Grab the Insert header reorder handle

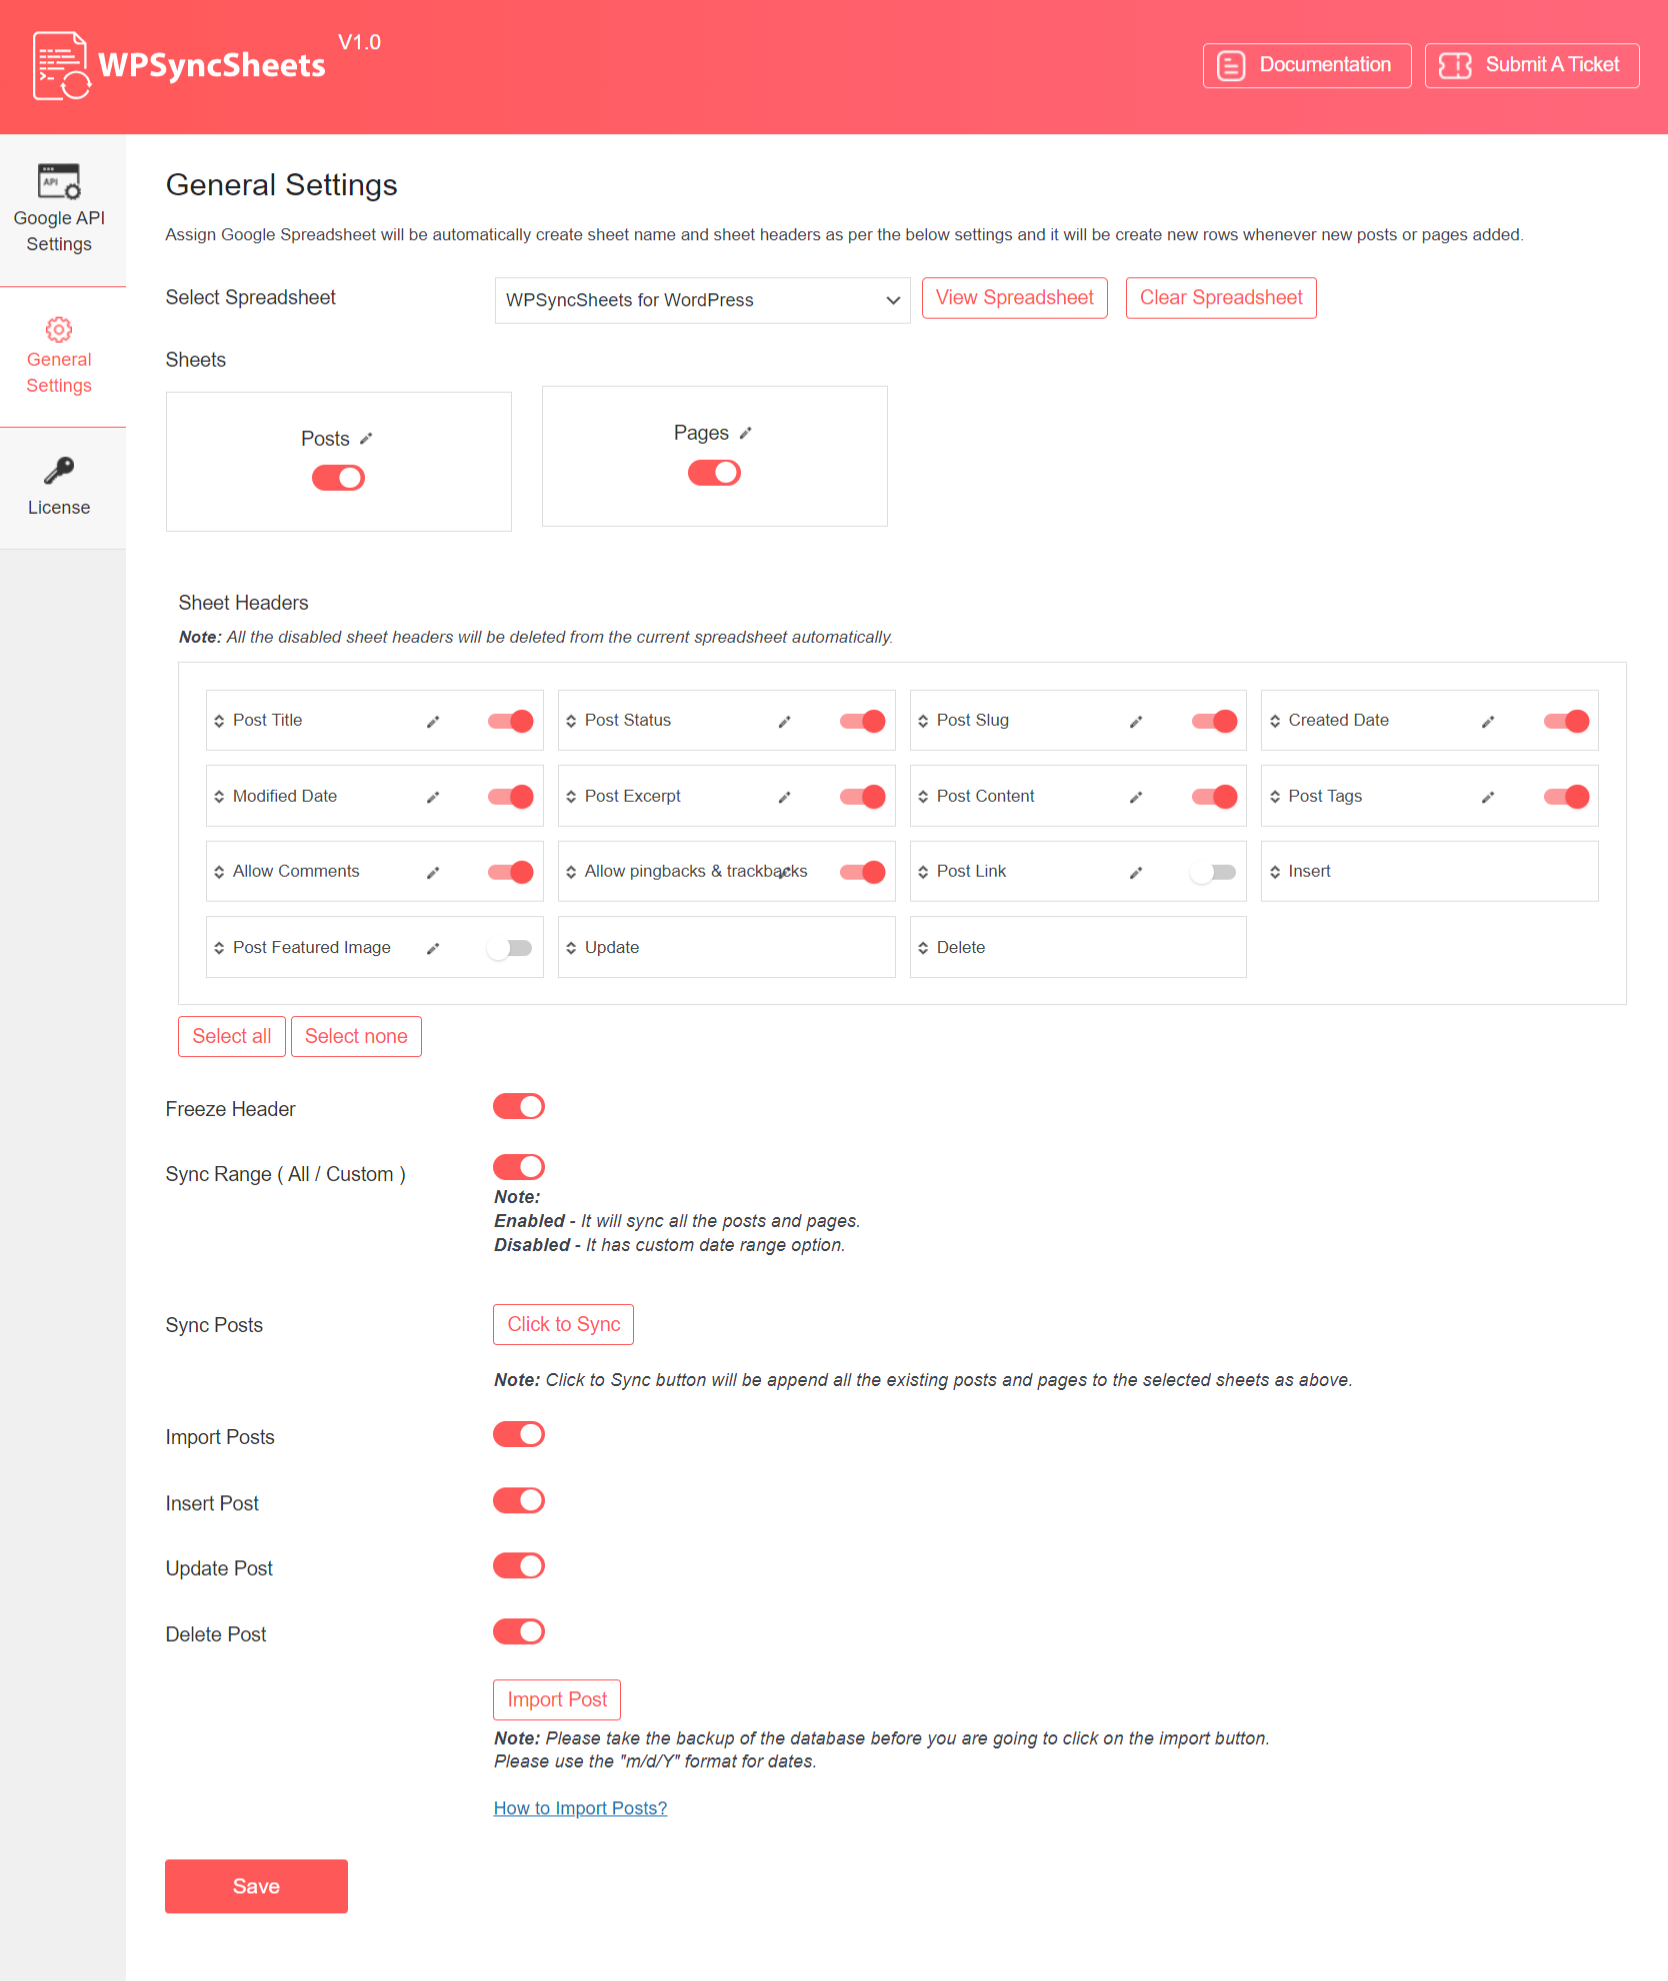point(1275,872)
